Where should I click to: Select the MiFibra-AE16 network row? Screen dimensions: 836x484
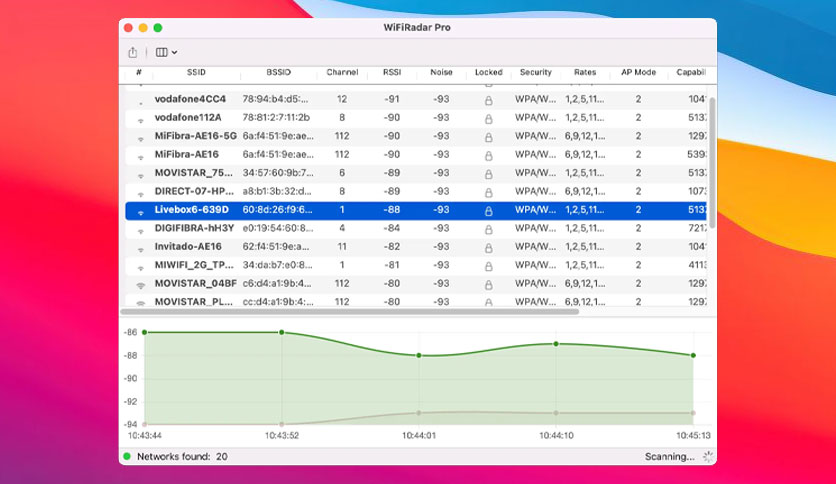point(416,155)
